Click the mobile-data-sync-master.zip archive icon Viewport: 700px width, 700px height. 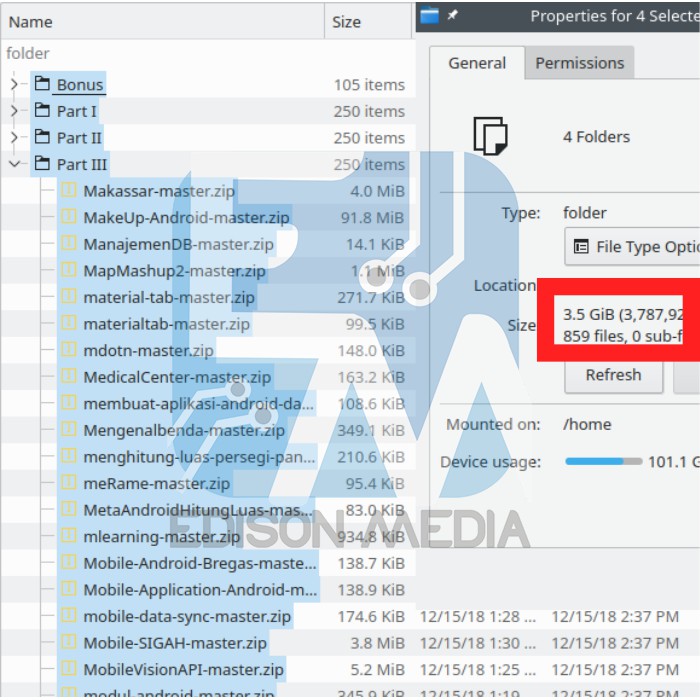coord(69,616)
